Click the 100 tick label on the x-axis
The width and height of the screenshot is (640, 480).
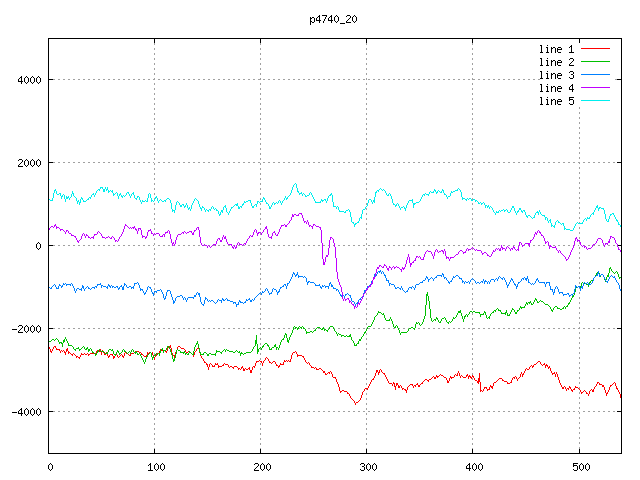click(x=155, y=466)
